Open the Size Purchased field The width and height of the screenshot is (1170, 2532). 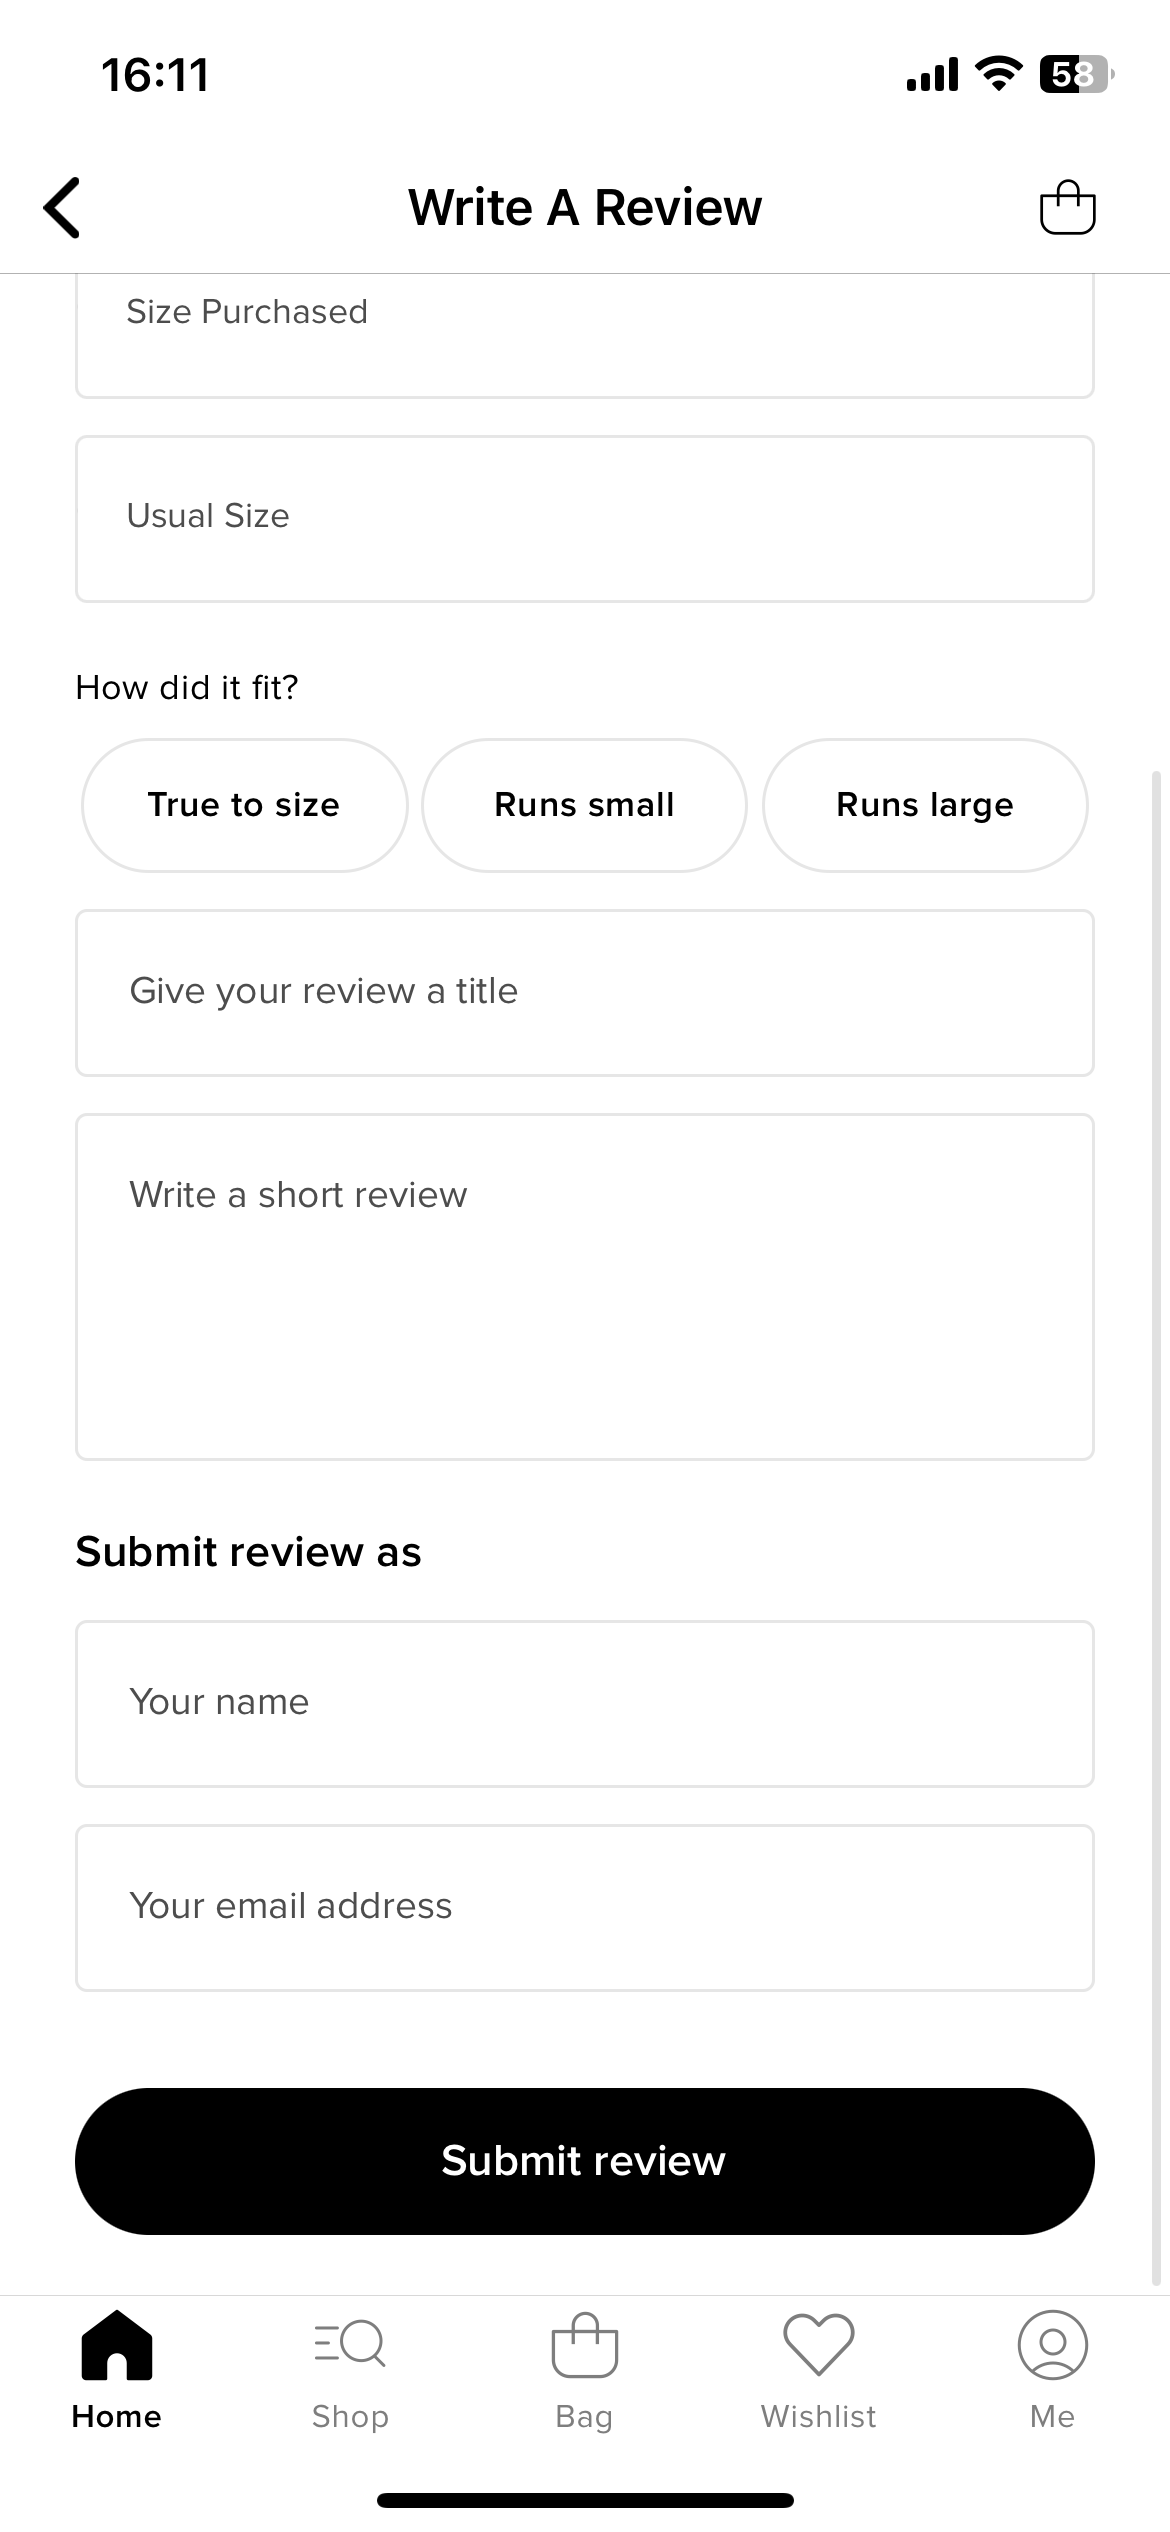585,335
